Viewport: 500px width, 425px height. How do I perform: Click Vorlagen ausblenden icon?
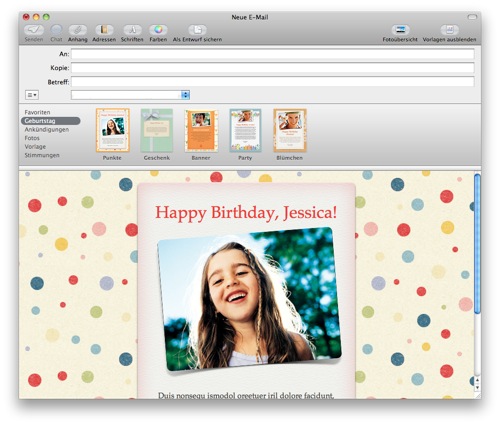tap(449, 30)
